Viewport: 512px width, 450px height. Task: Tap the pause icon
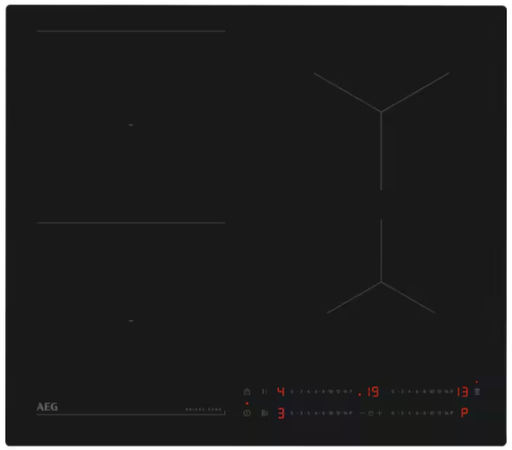(264, 391)
